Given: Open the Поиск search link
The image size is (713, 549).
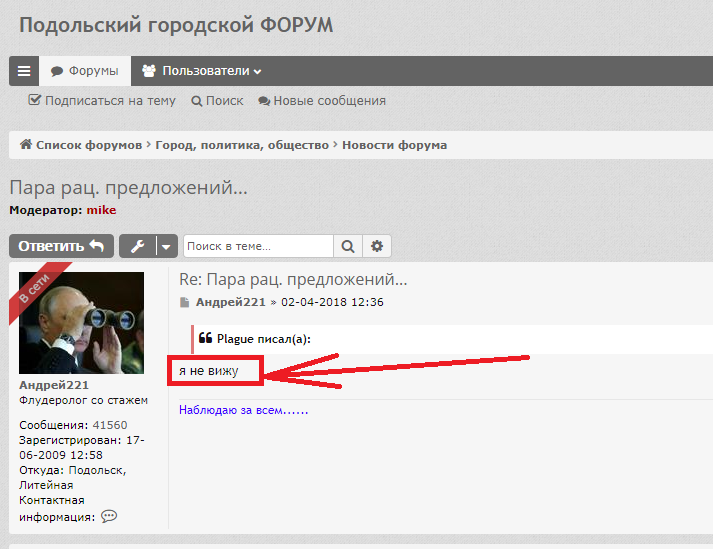Looking at the screenshot, I should 217,100.
